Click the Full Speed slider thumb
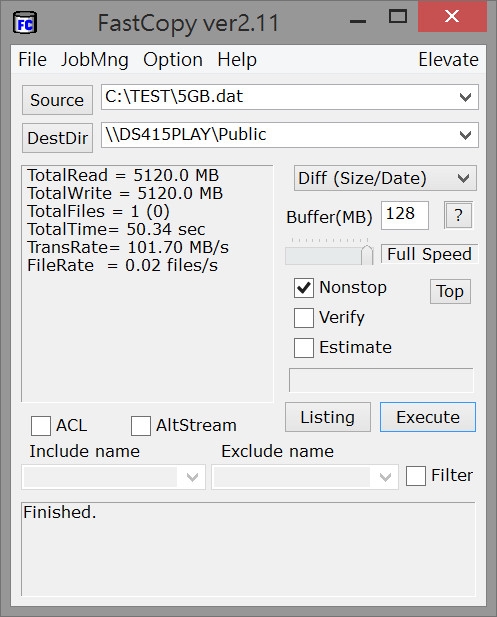 [x=367, y=255]
